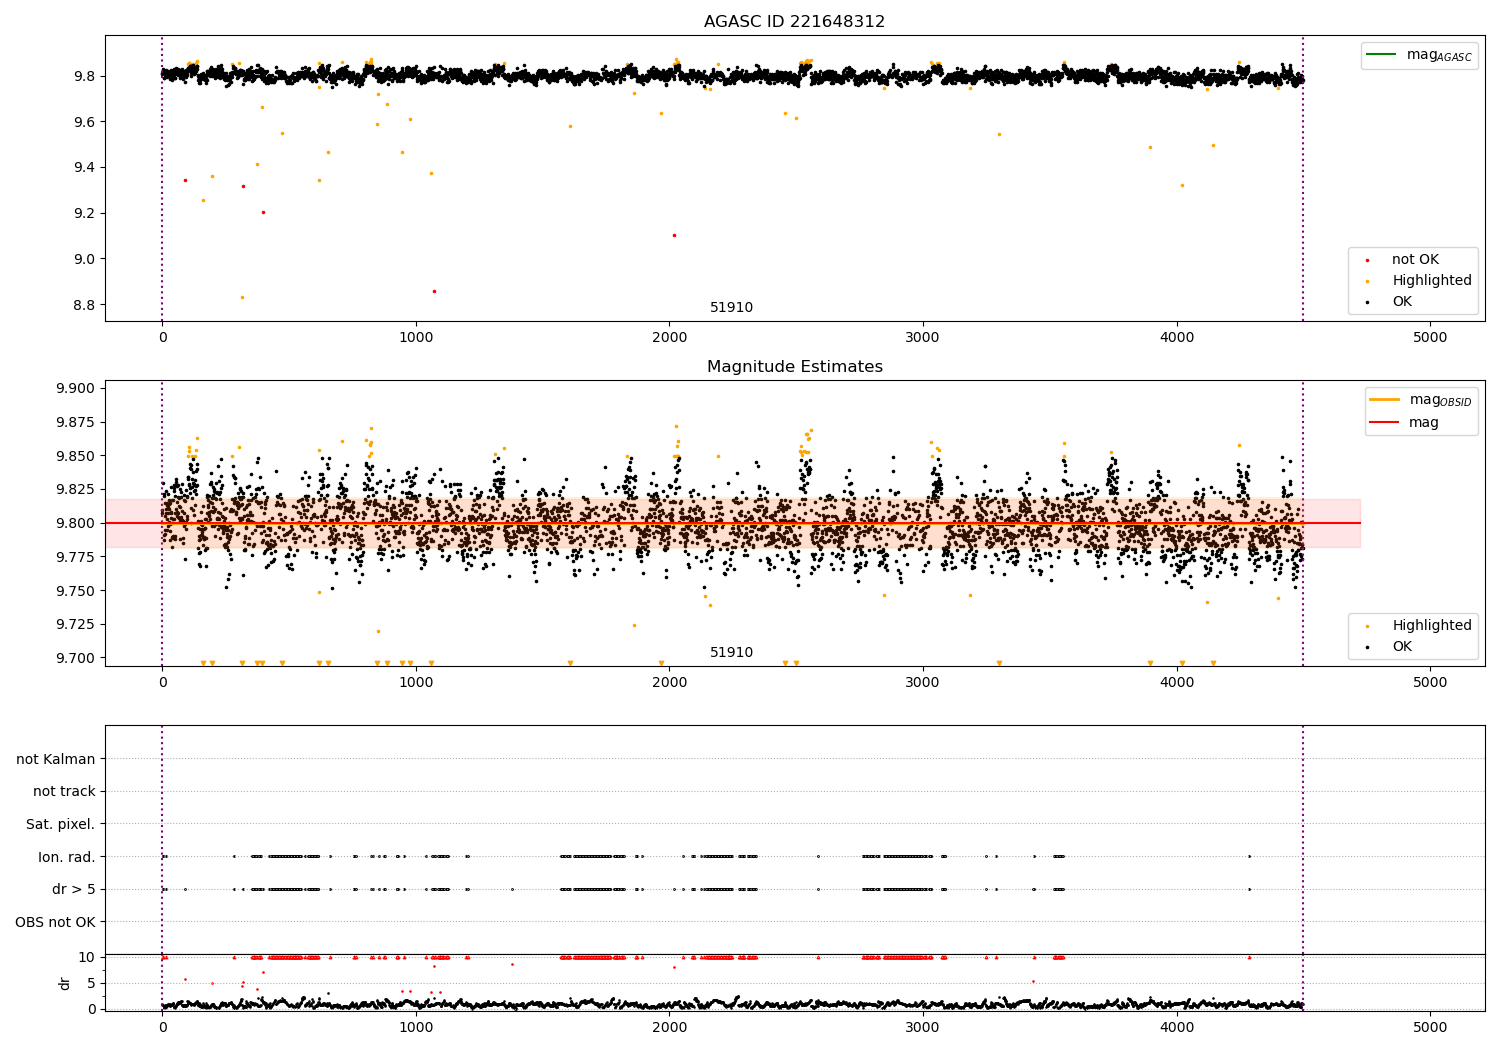Click the "9.700" y-axis tick label
The width and height of the screenshot is (1500, 1050).
(75, 658)
